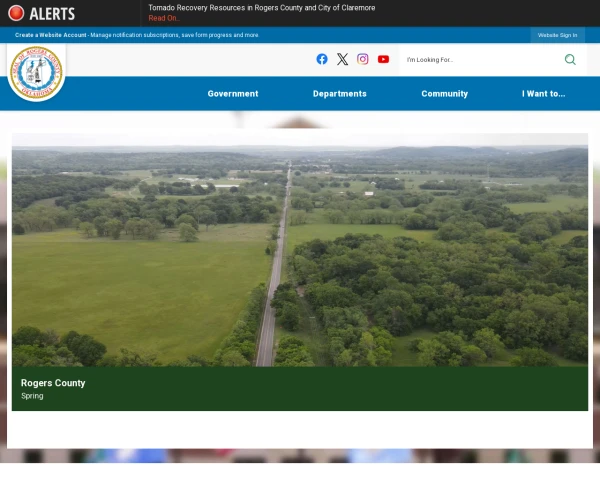
Task: Visit the Instagram profile icon
Action: pos(363,59)
